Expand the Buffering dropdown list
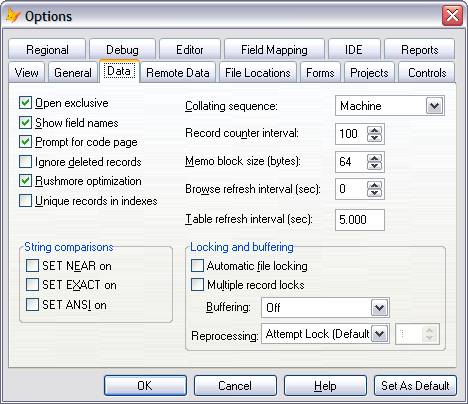 pyautogui.click(x=380, y=307)
